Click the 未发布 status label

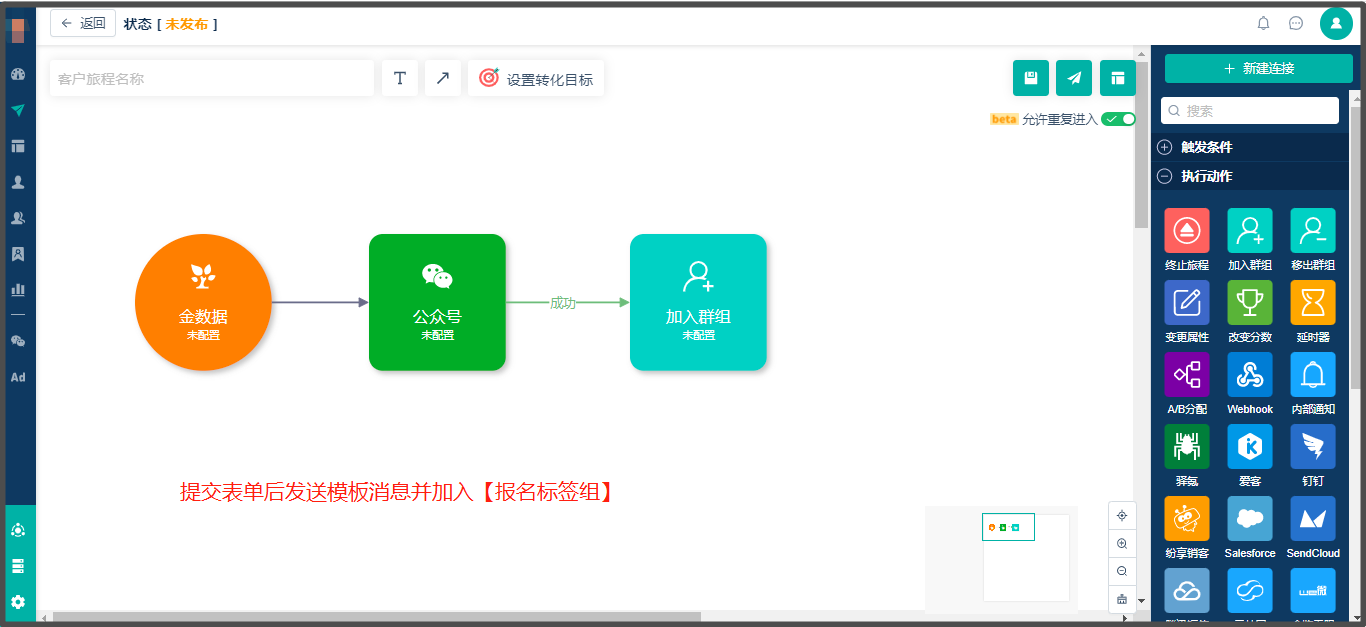[187, 24]
